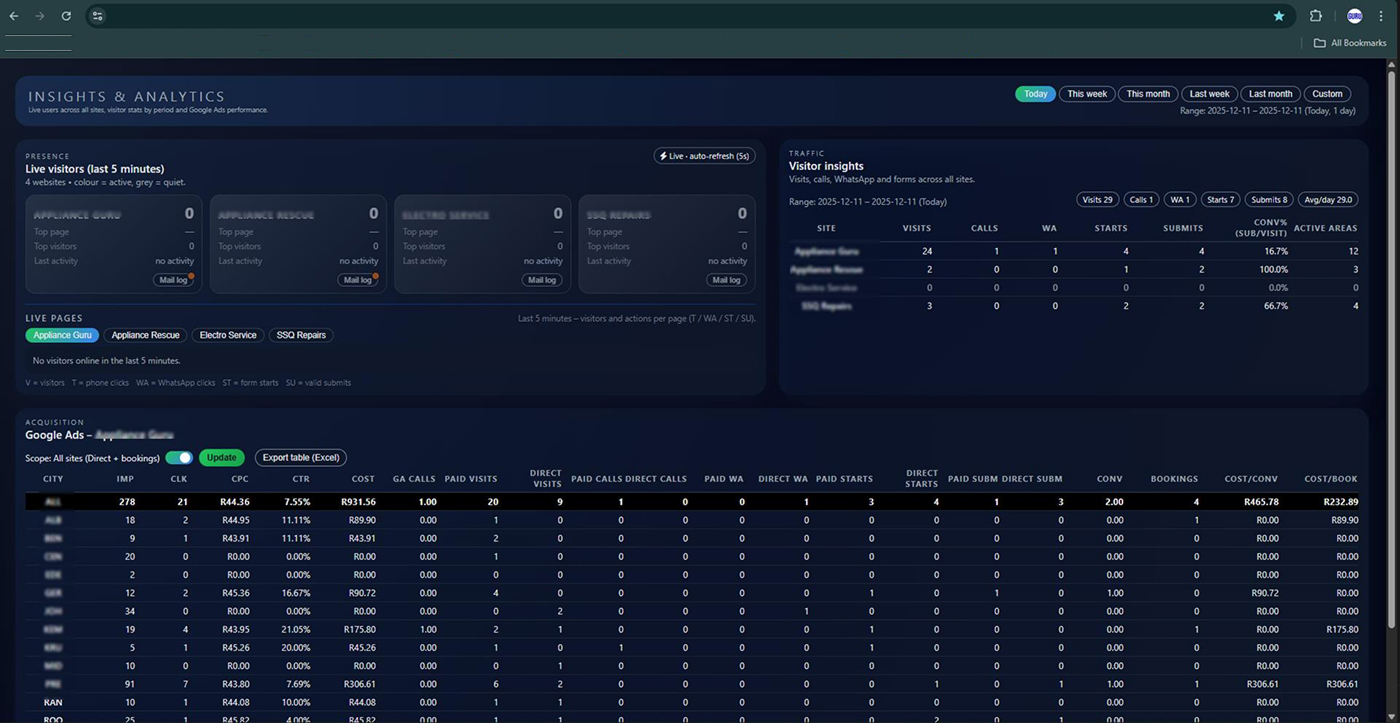Open the Mail log for the SSQ Repairs card
The image size is (1400, 723).
pos(726,280)
